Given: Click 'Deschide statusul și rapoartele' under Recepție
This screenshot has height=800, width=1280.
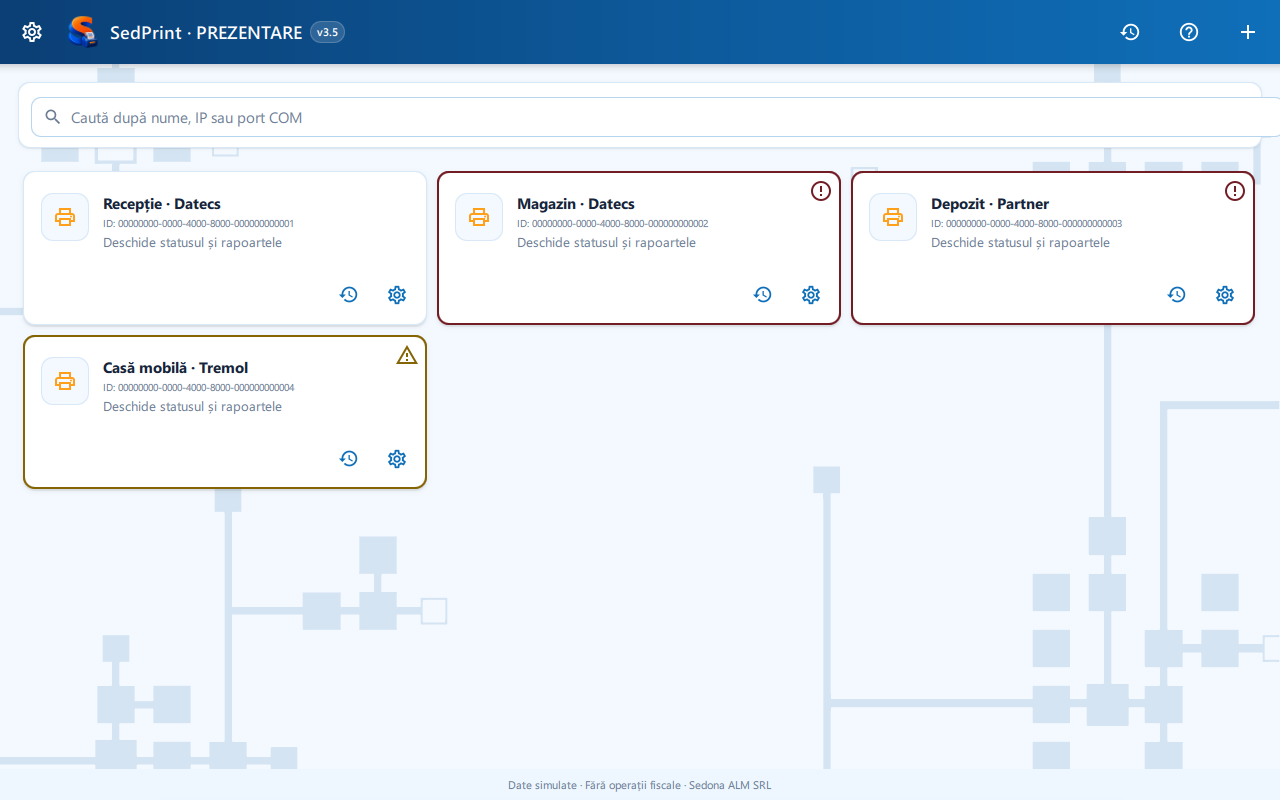Looking at the screenshot, I should point(193,243).
